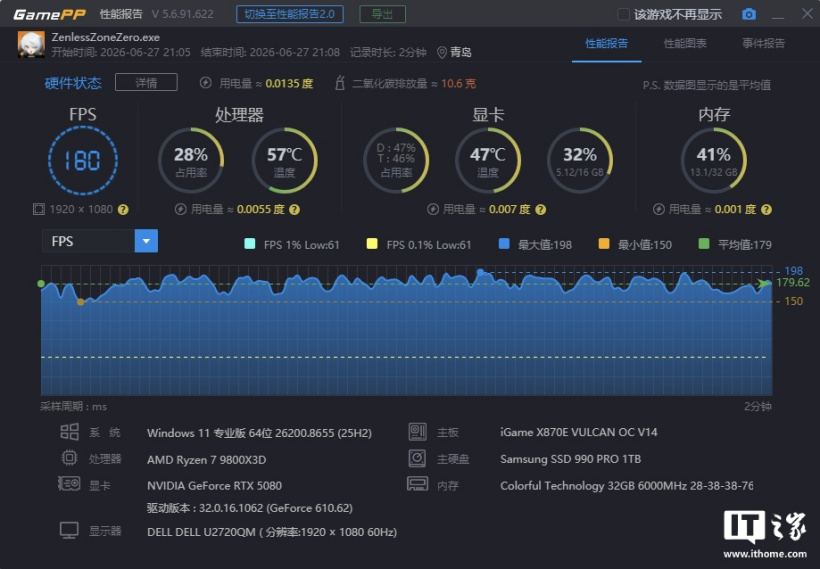
Task: Click the FPS metric combo box field
Action: pos(100,241)
